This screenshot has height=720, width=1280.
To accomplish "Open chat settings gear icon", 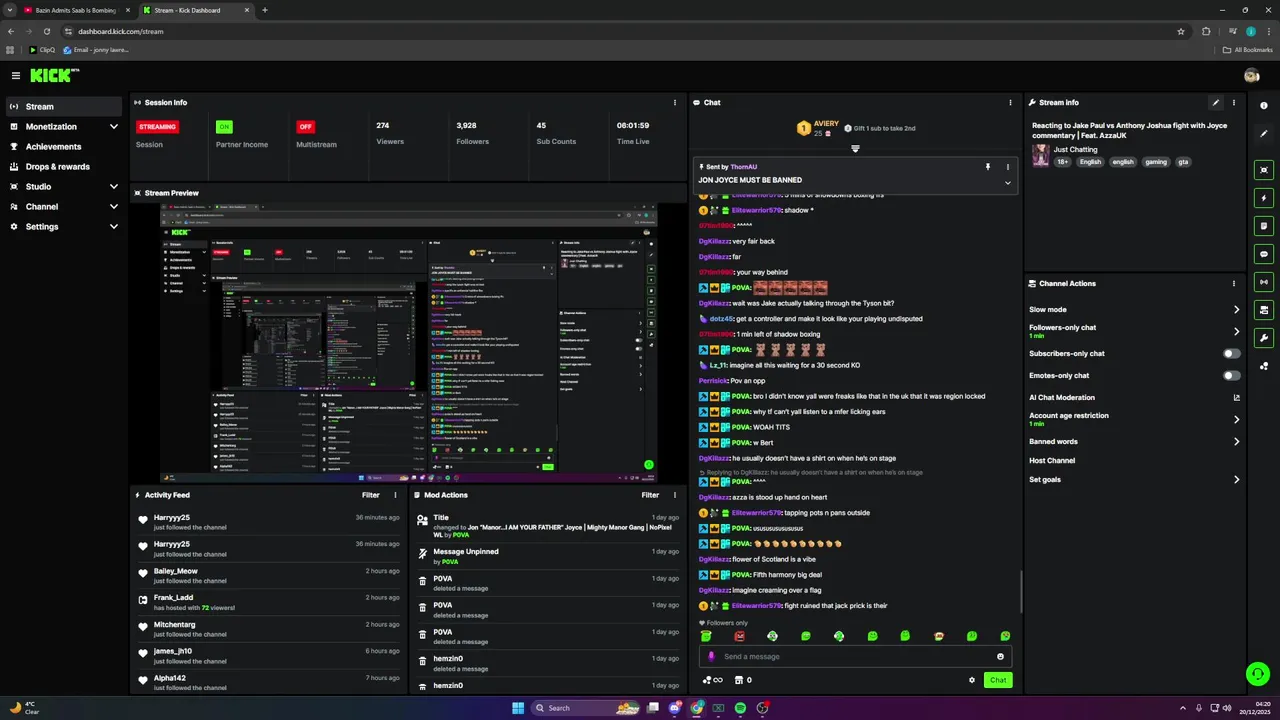I will pos(971,680).
